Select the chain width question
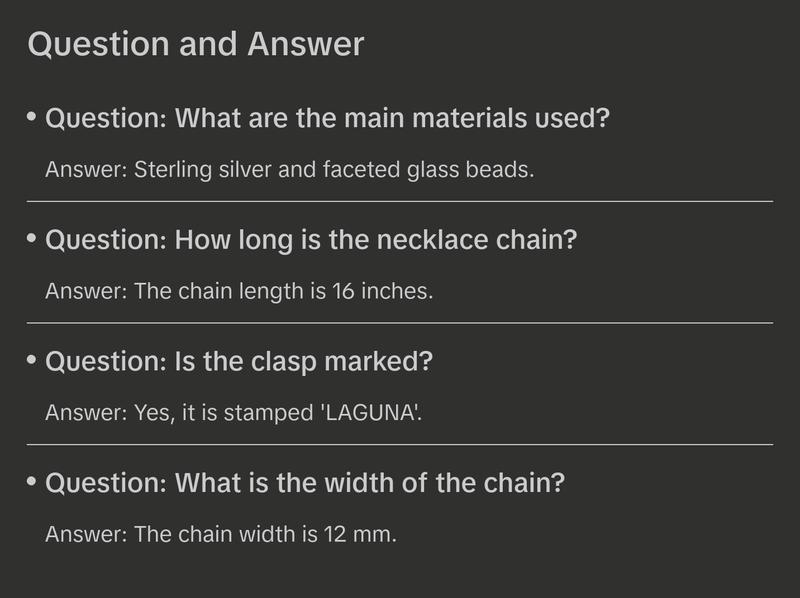 [305, 483]
